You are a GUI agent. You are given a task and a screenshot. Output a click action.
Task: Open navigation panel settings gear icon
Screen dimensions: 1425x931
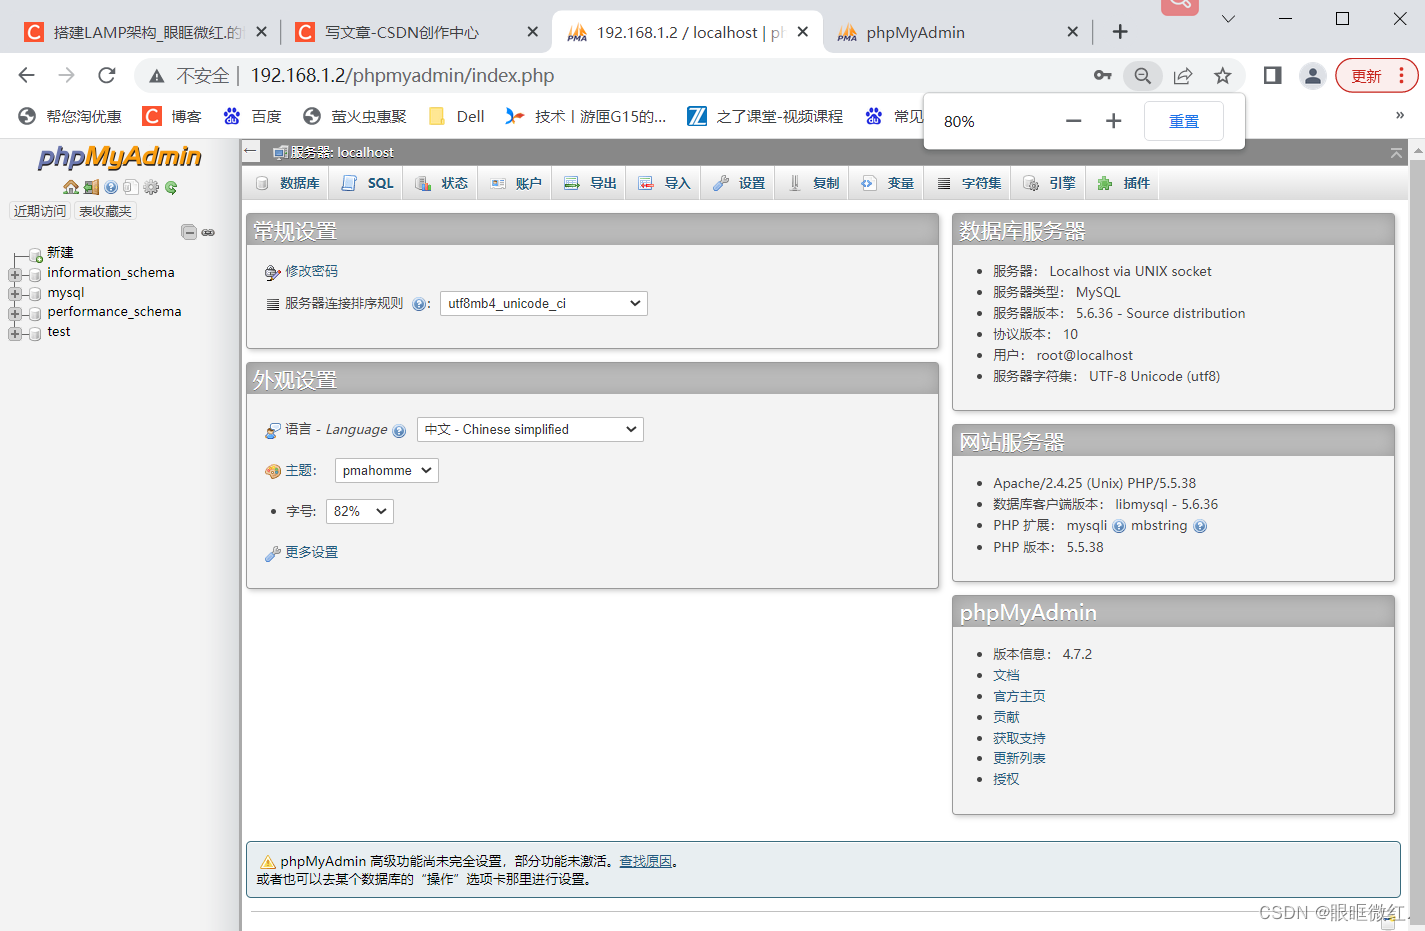point(151,187)
